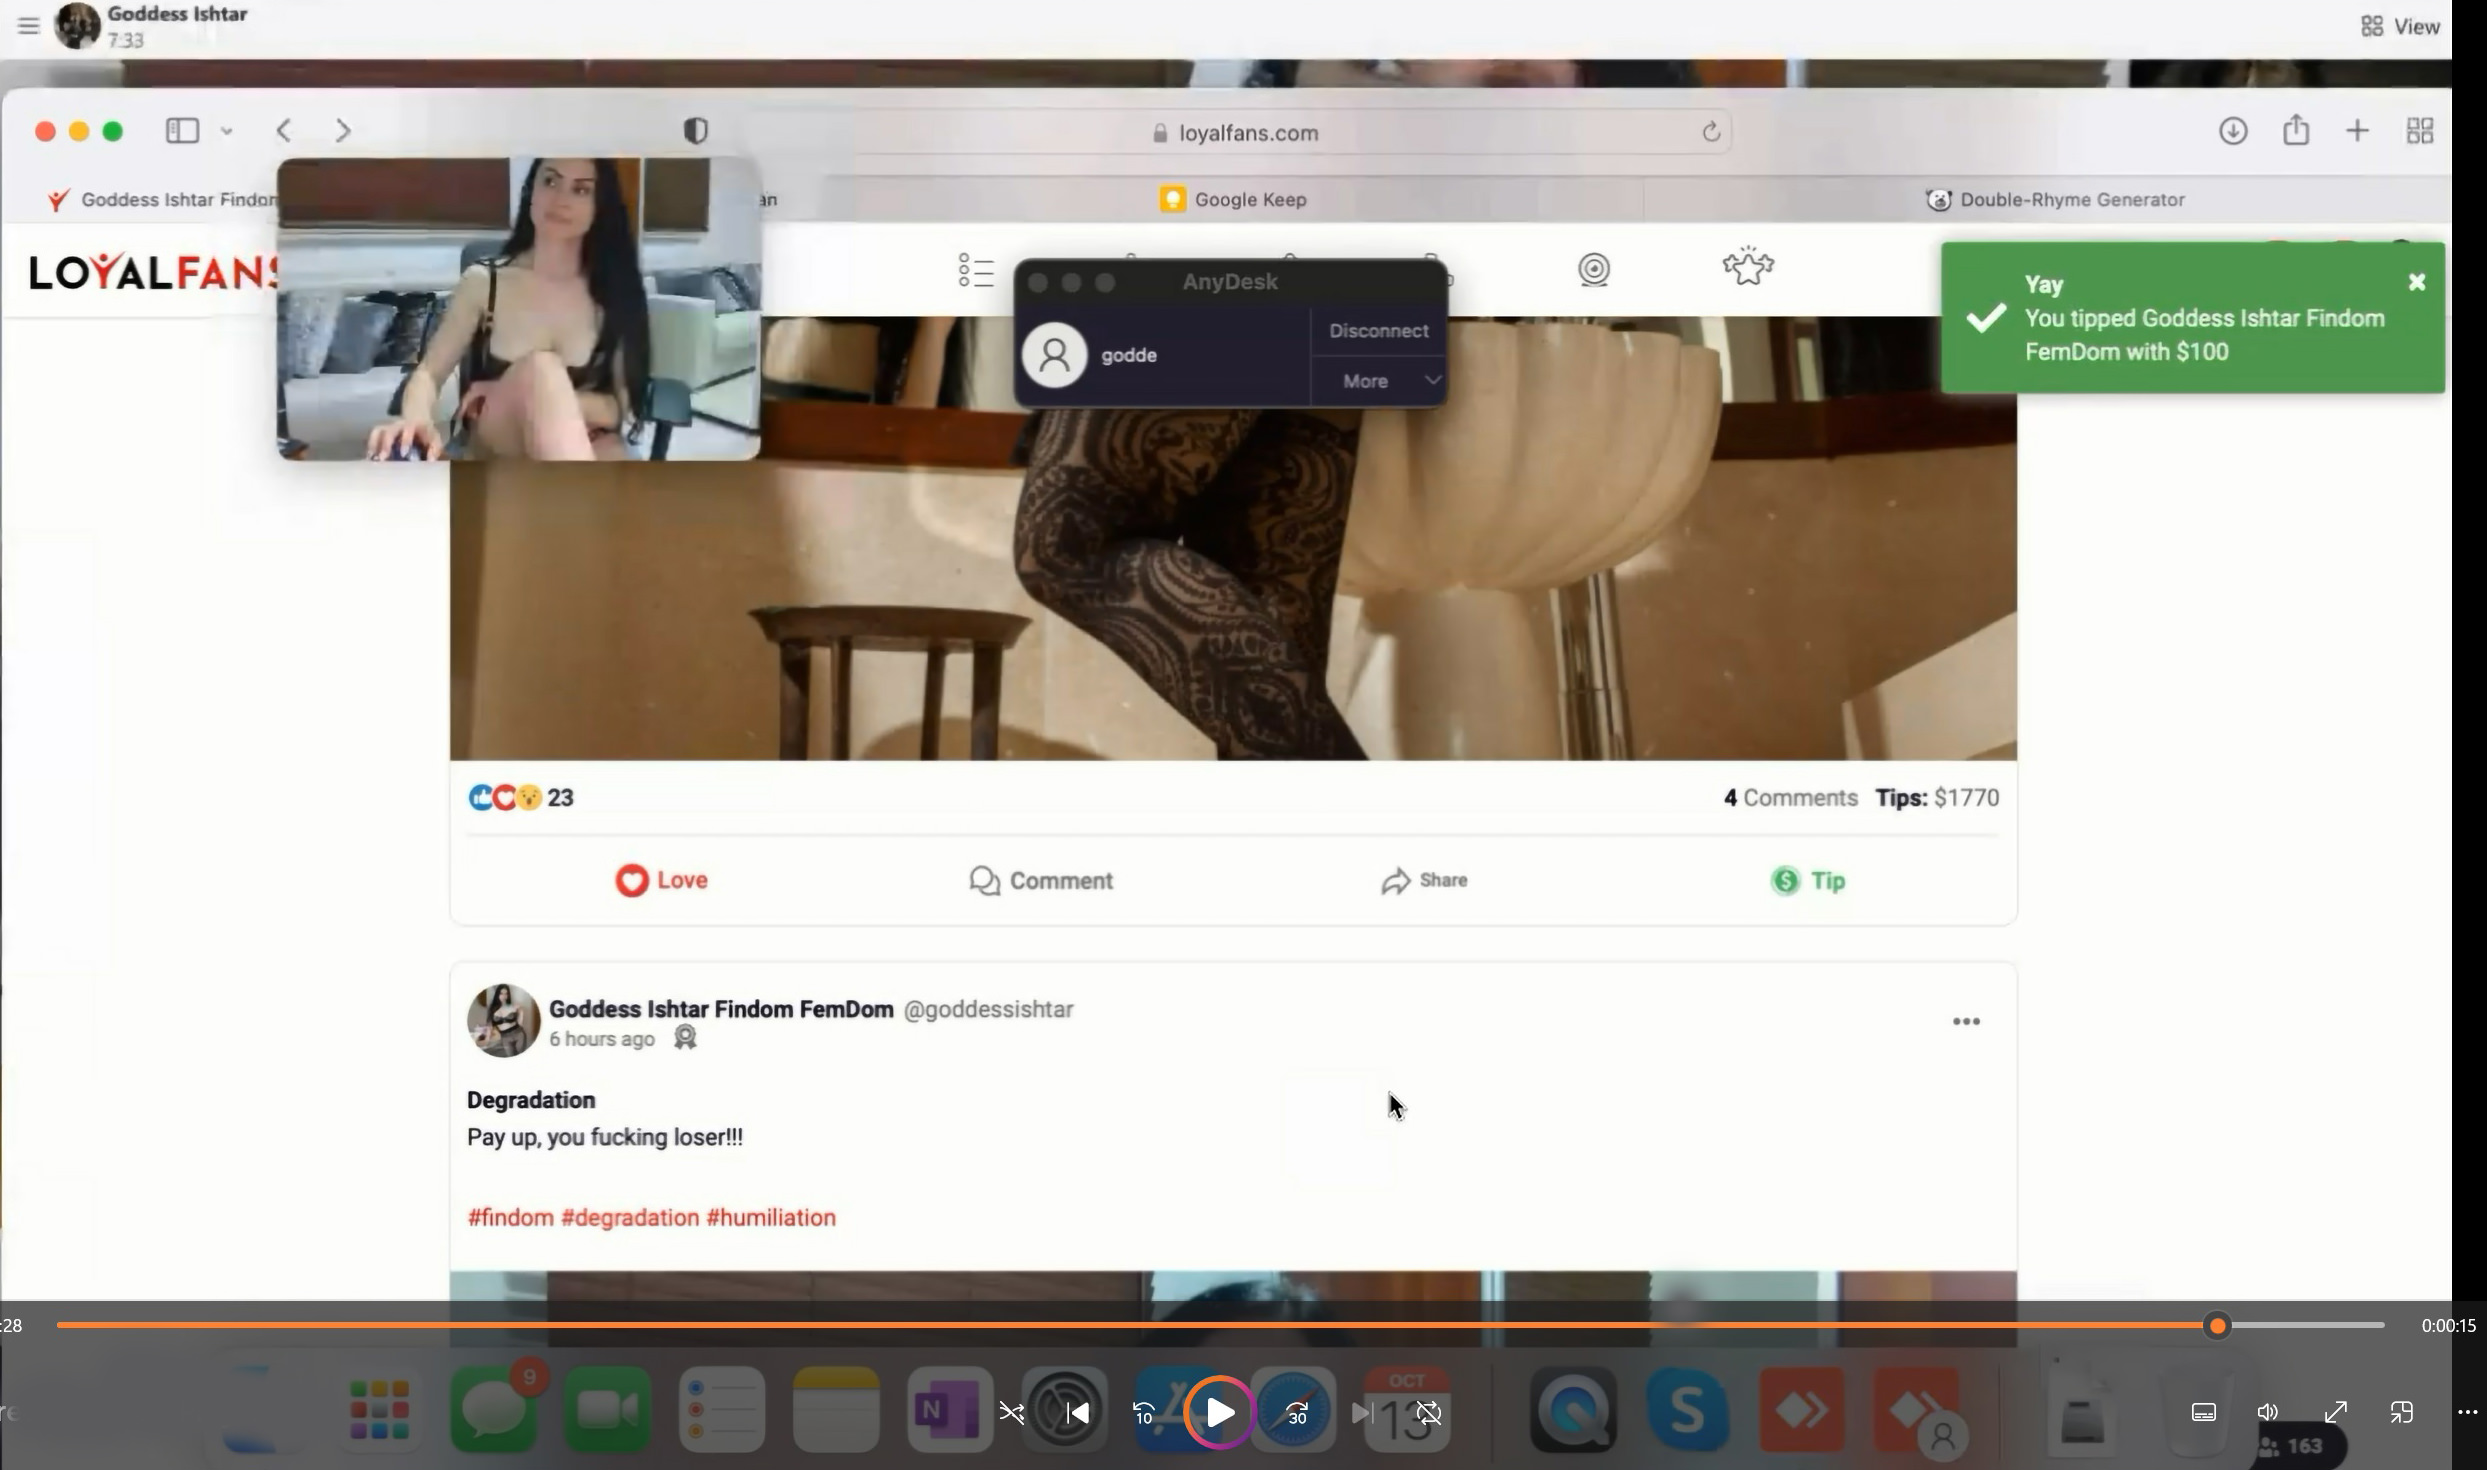Toggle subtitles captions button
Screen dimensions: 2487x1470
2204,1413
